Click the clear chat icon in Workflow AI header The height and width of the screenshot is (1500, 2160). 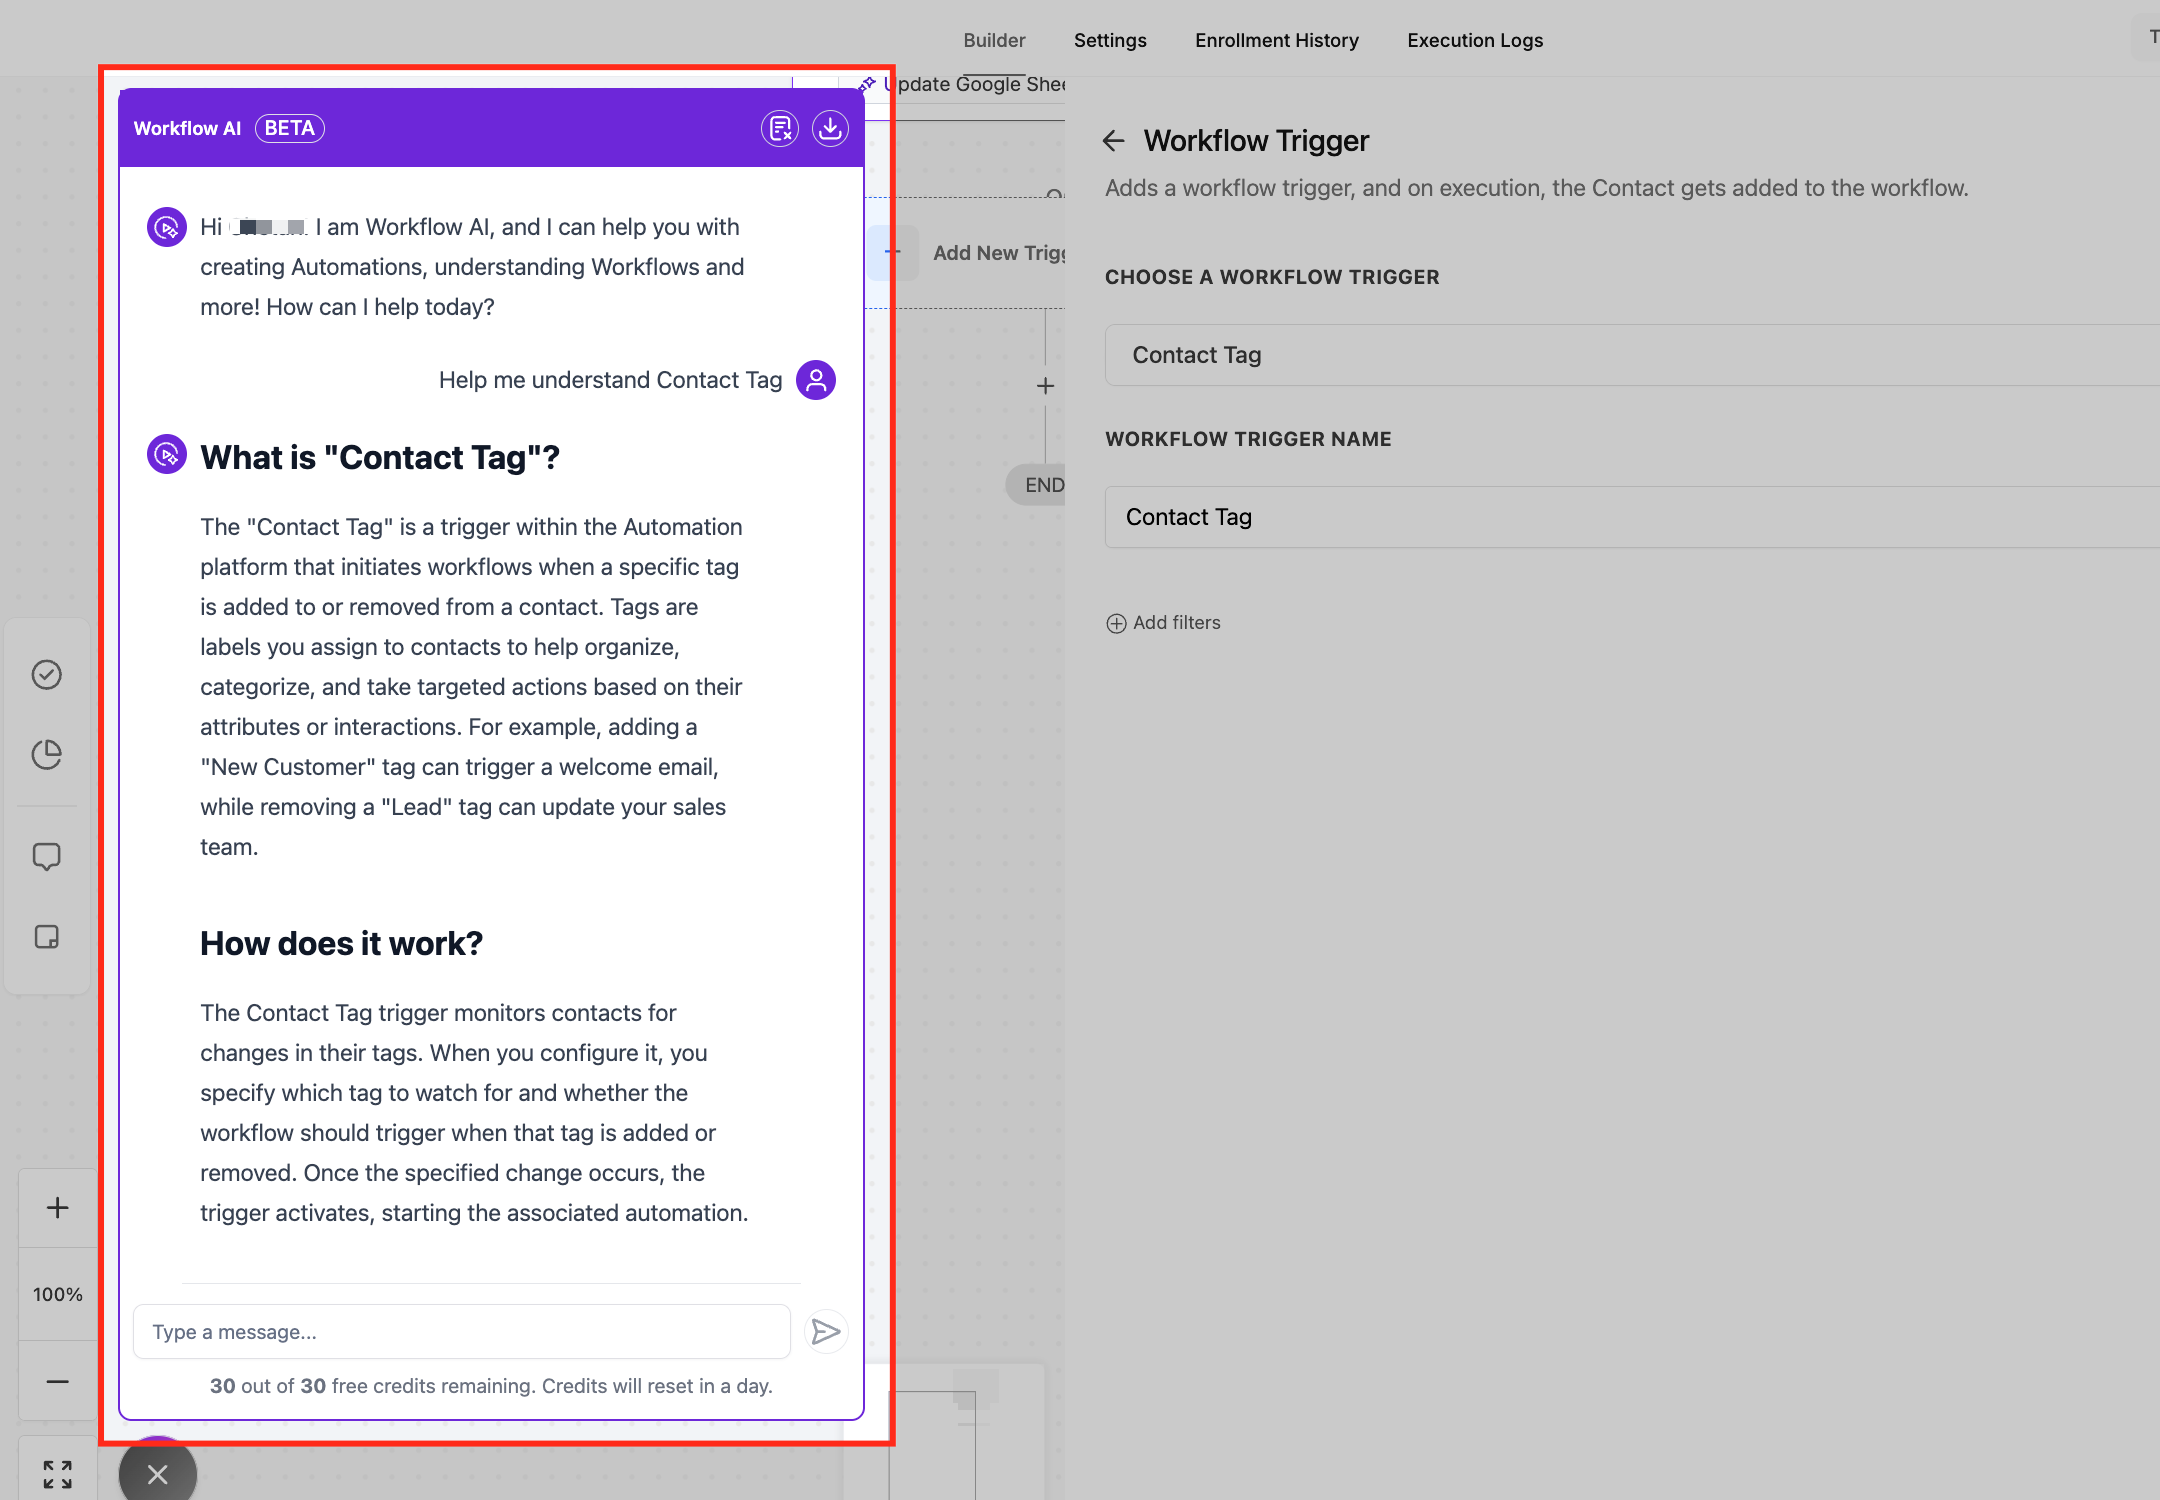point(779,128)
